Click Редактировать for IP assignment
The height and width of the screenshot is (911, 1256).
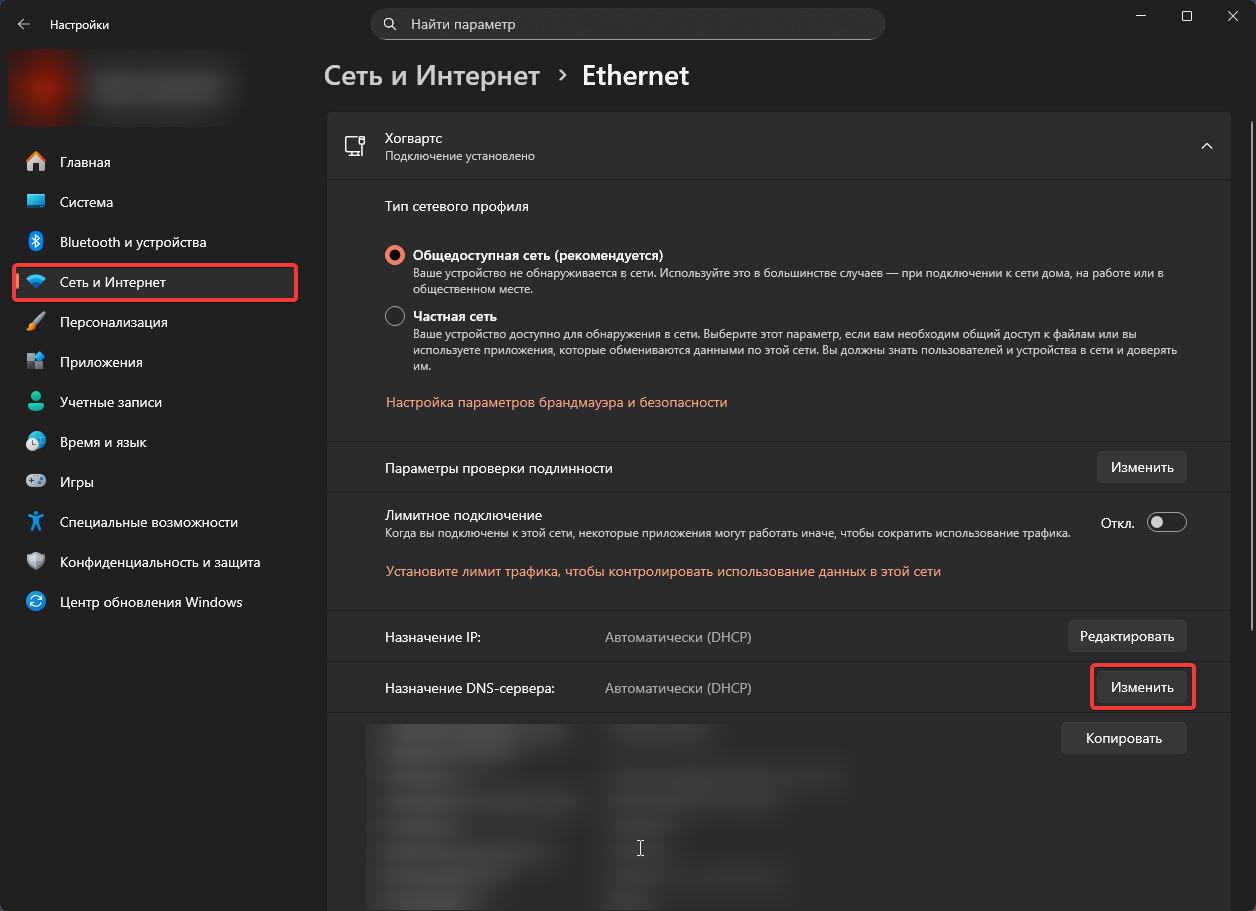click(x=1127, y=635)
